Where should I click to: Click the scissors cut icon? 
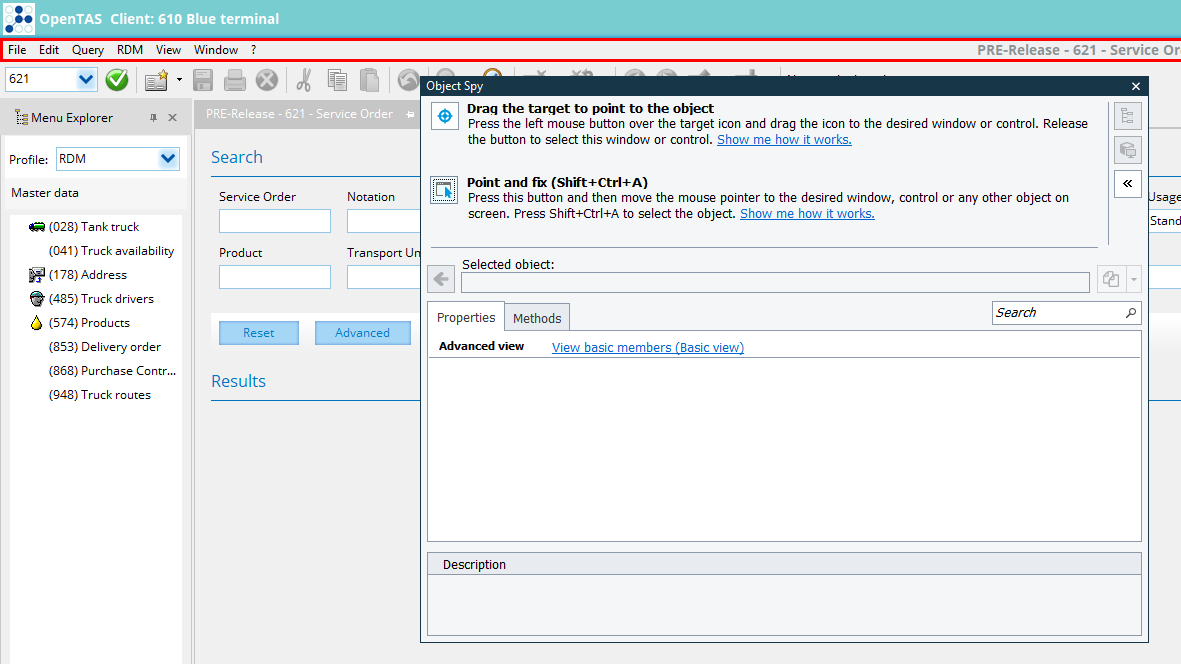pyautogui.click(x=304, y=79)
